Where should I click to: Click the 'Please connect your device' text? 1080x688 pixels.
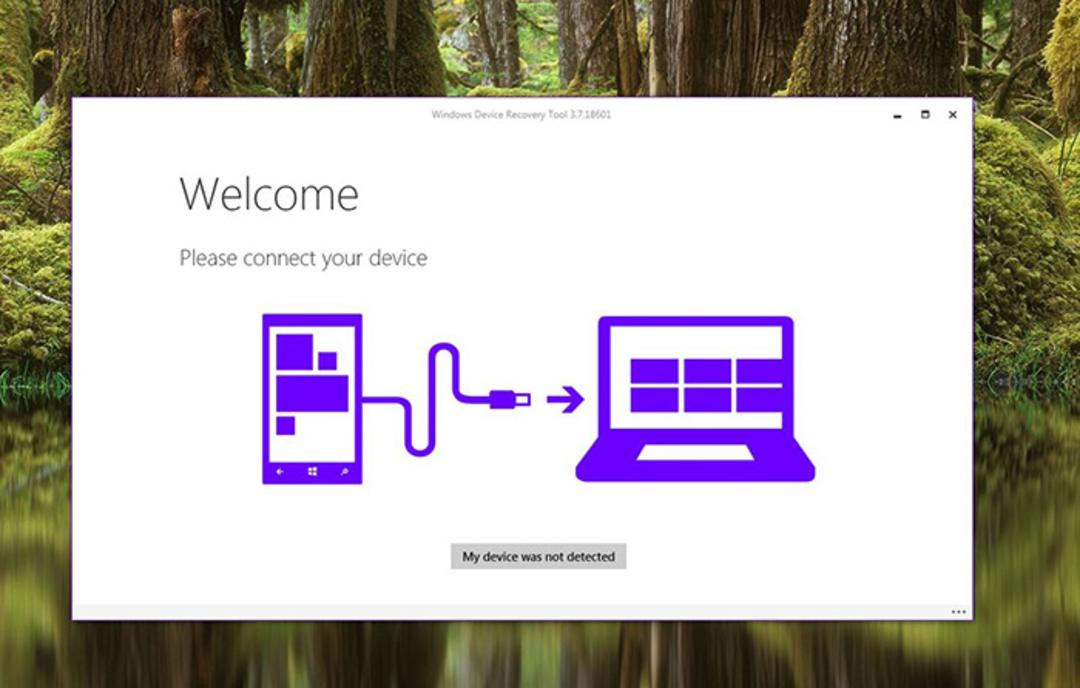[x=303, y=258]
